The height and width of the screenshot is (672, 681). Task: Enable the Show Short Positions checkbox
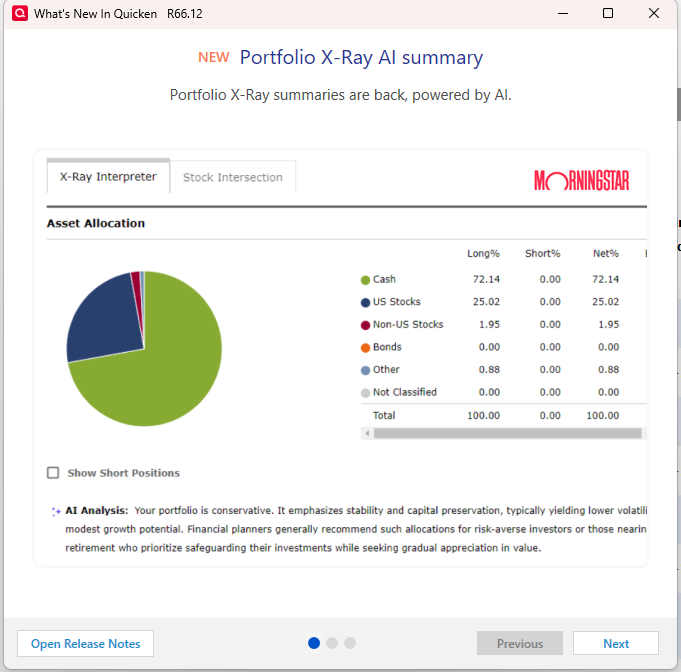pos(53,473)
